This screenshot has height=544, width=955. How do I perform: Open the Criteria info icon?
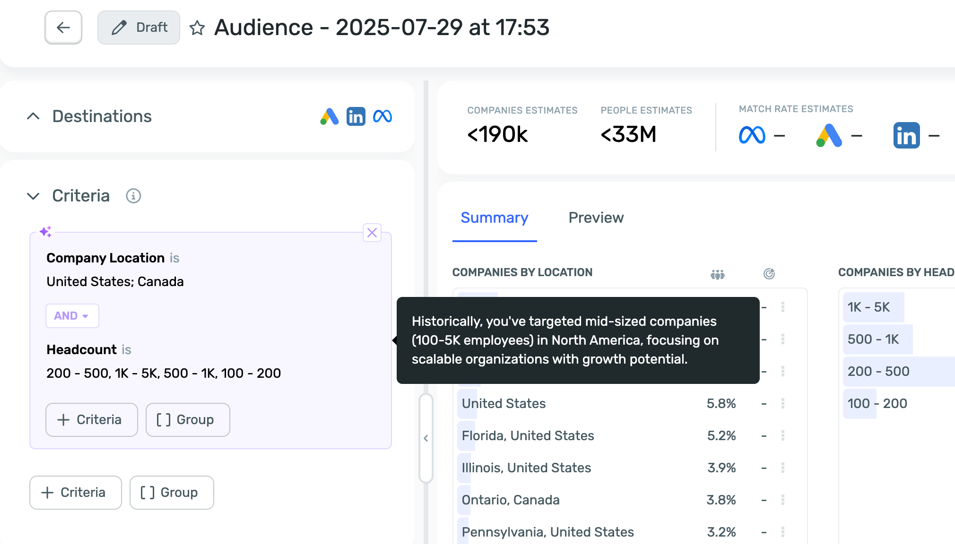coord(133,196)
